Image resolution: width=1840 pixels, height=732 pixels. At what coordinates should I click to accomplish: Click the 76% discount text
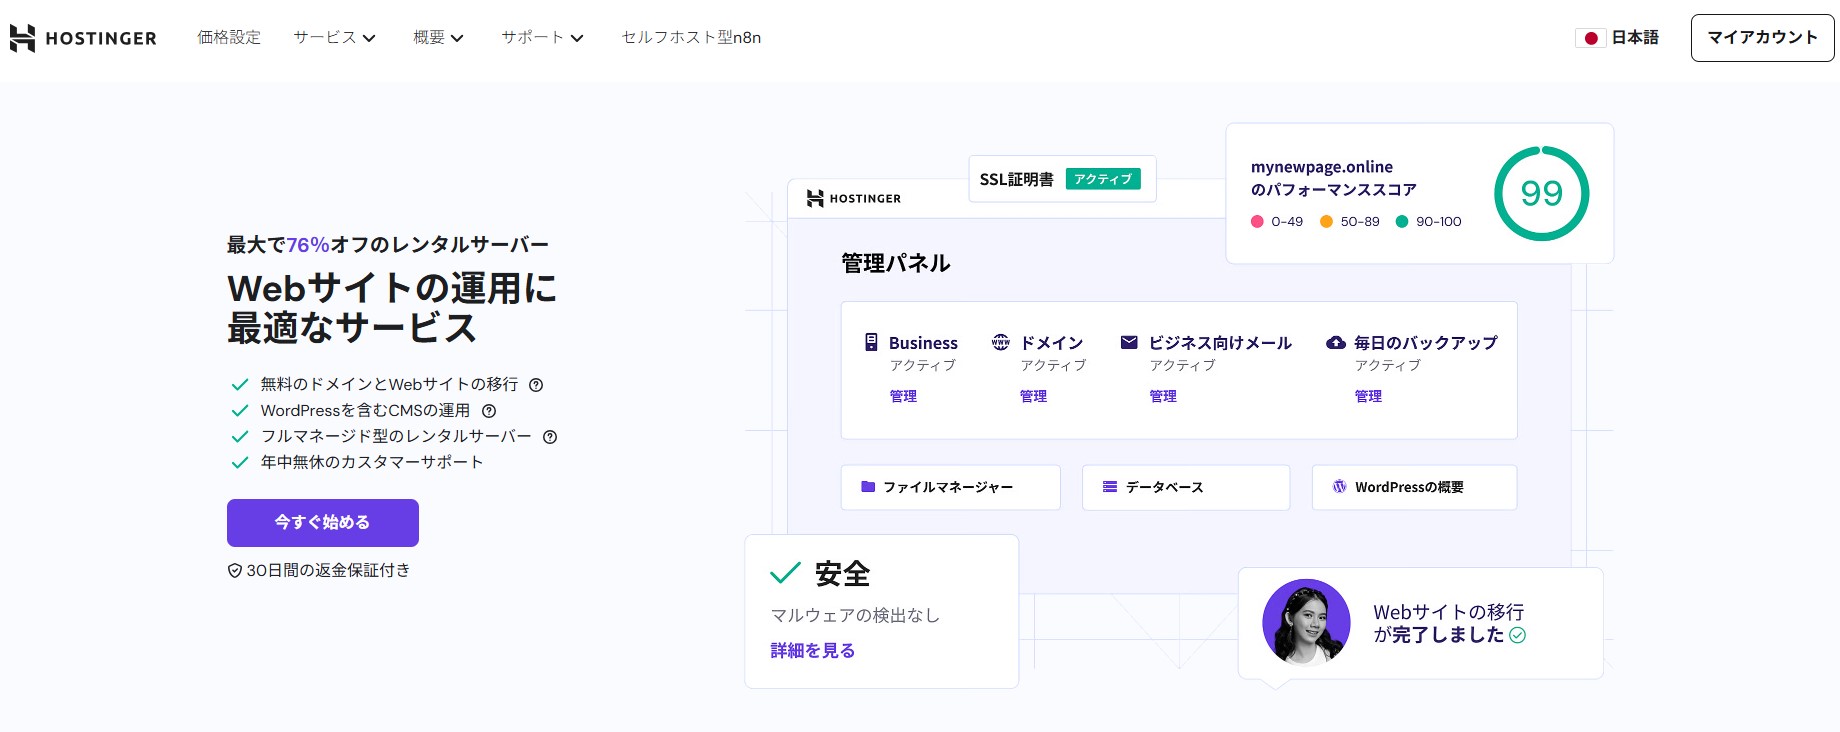pos(308,245)
